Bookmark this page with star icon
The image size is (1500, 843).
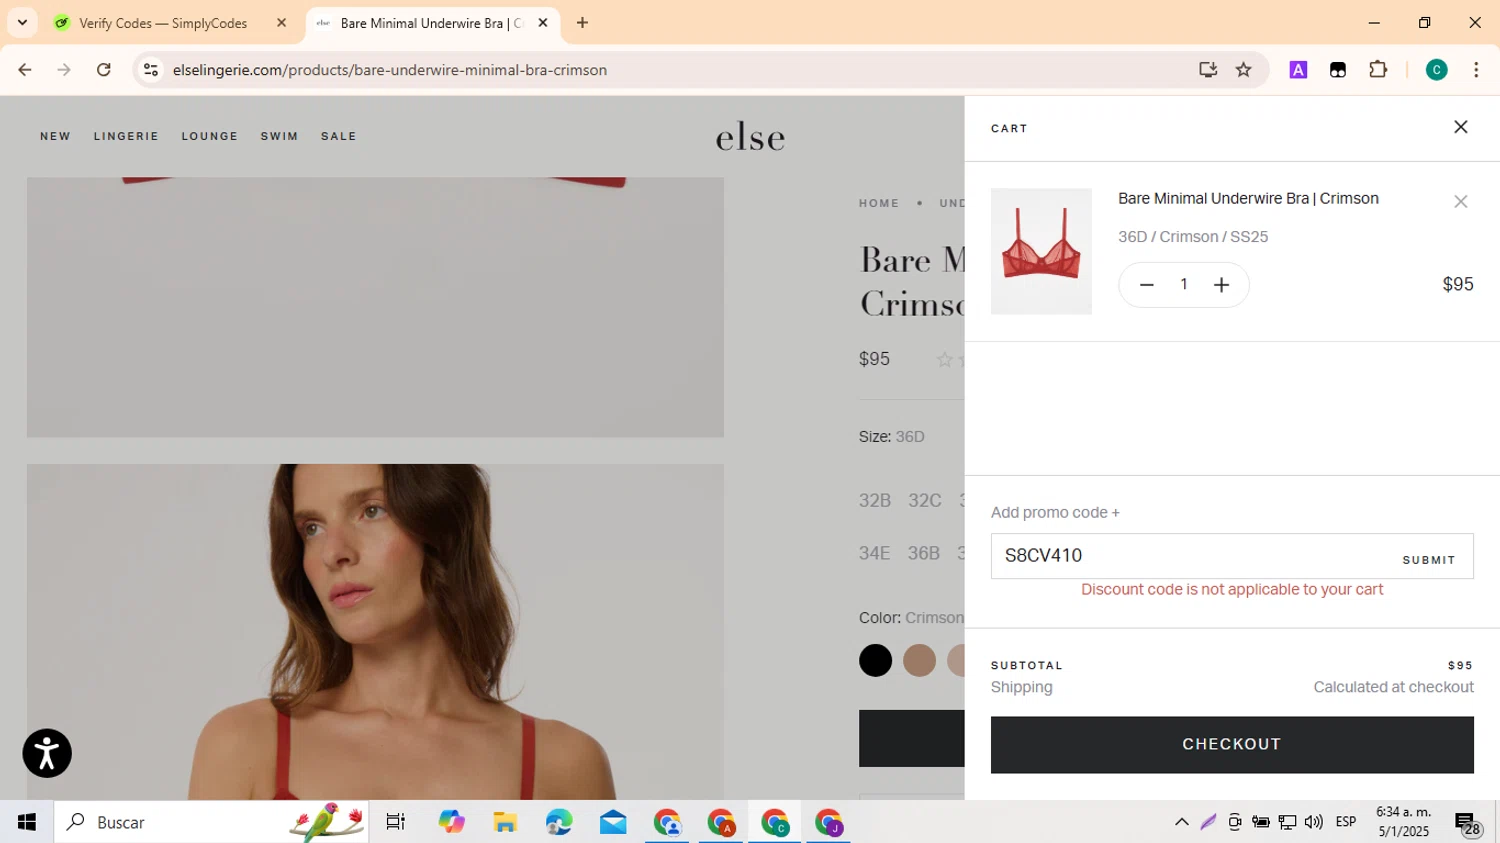[x=1243, y=70]
